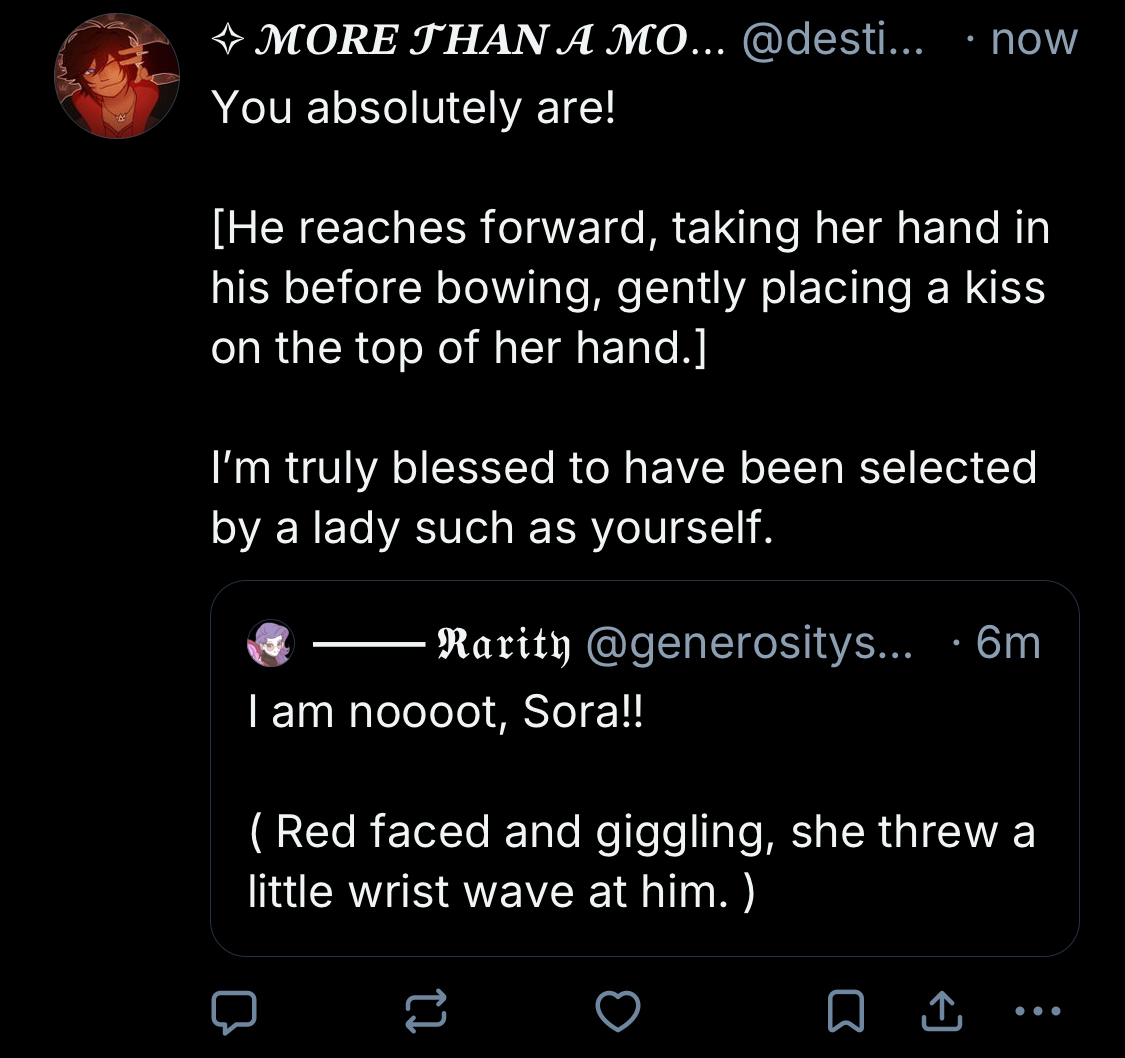Viewport: 1125px width, 1058px height.
Task: Open the red-haired character profile avatar
Action: coord(116,76)
